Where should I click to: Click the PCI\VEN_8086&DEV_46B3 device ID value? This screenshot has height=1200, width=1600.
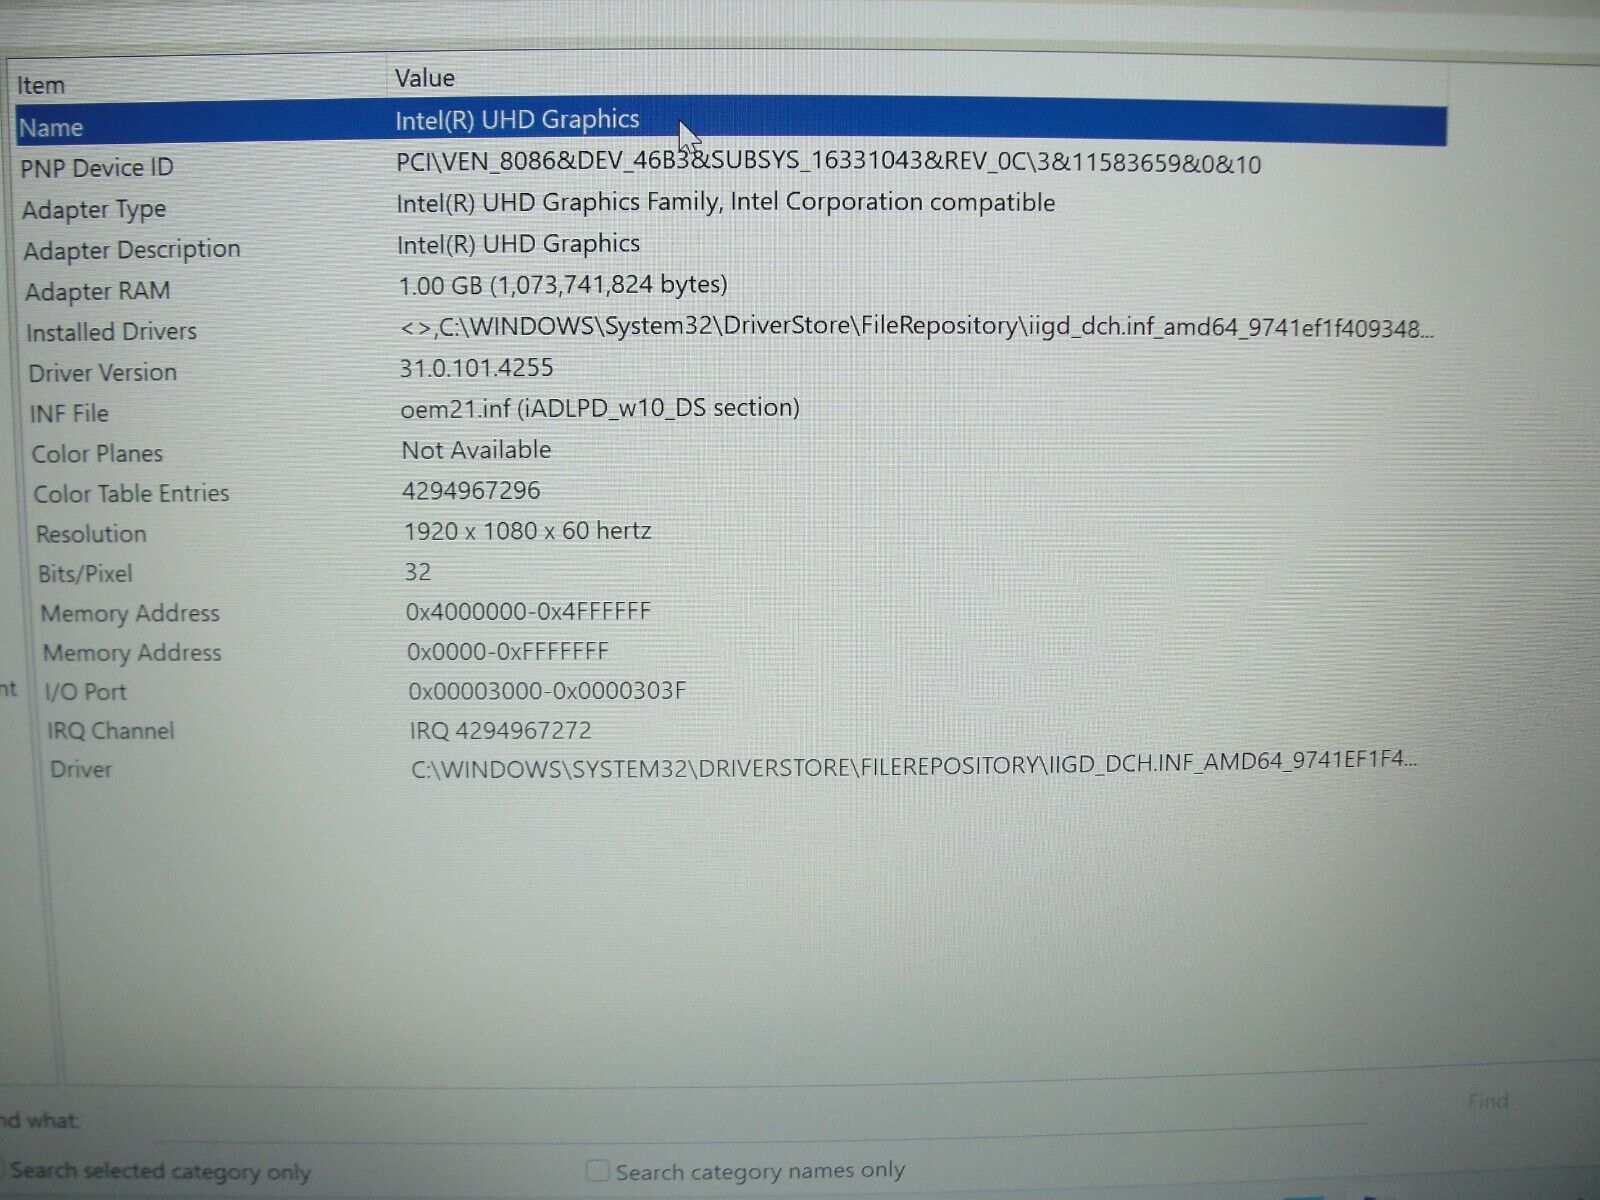[x=829, y=163]
